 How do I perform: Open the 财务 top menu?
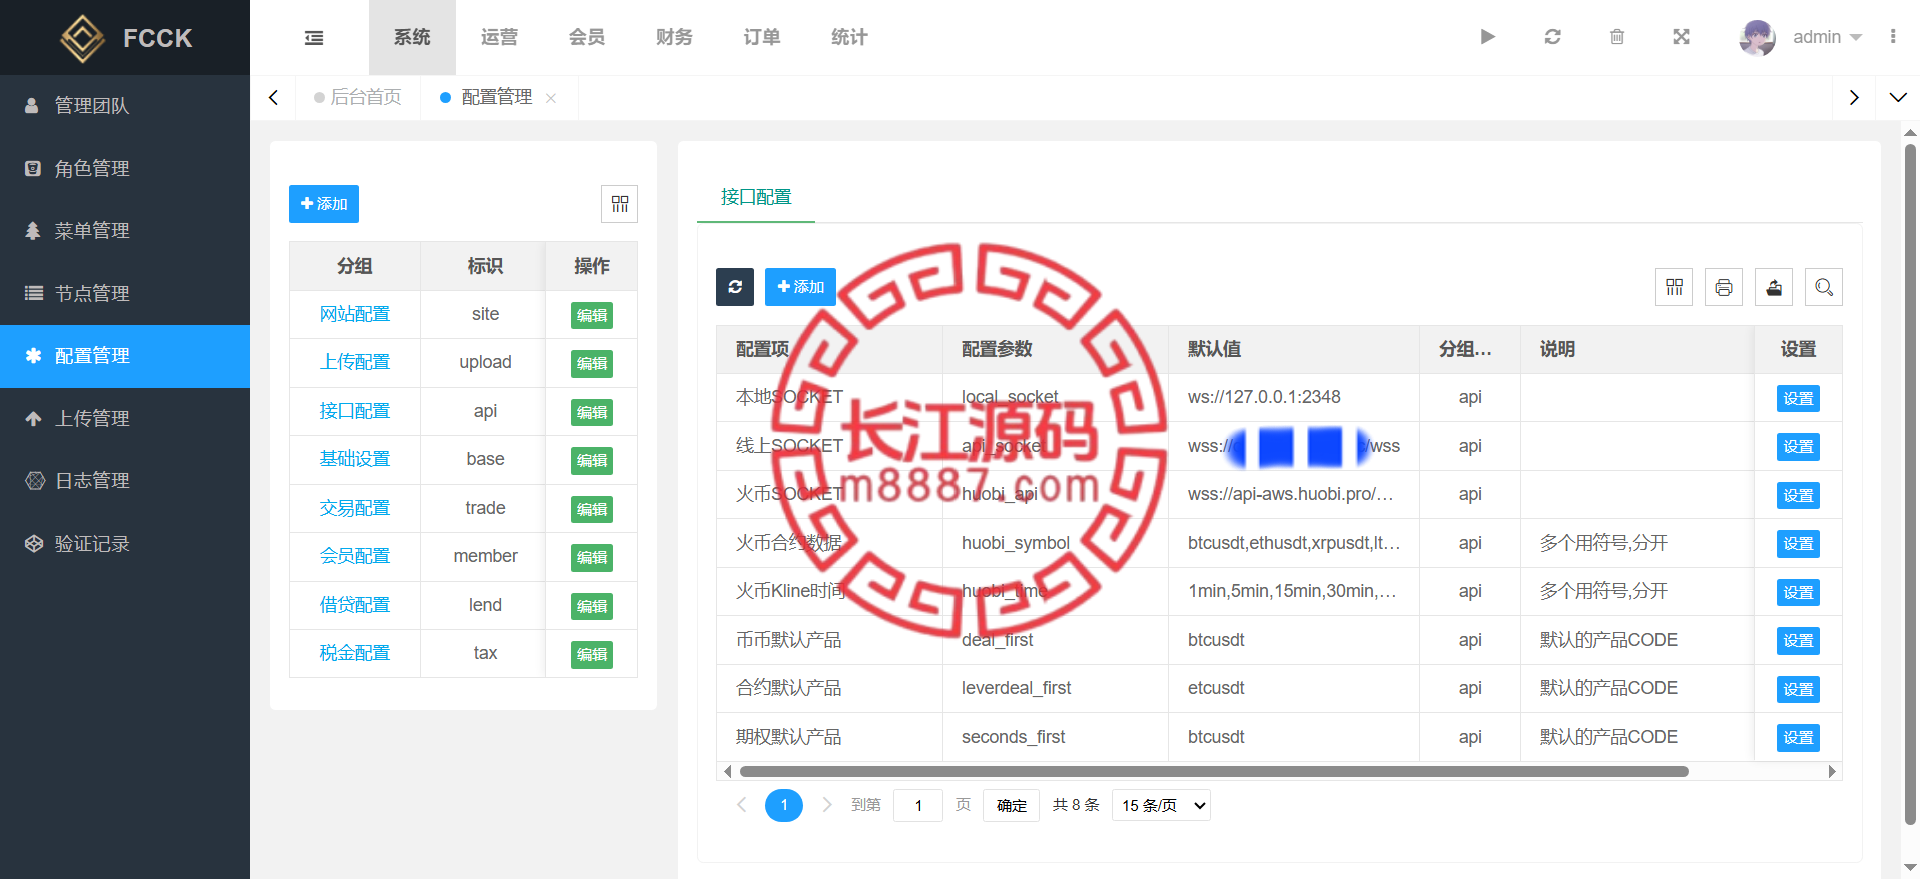click(674, 37)
